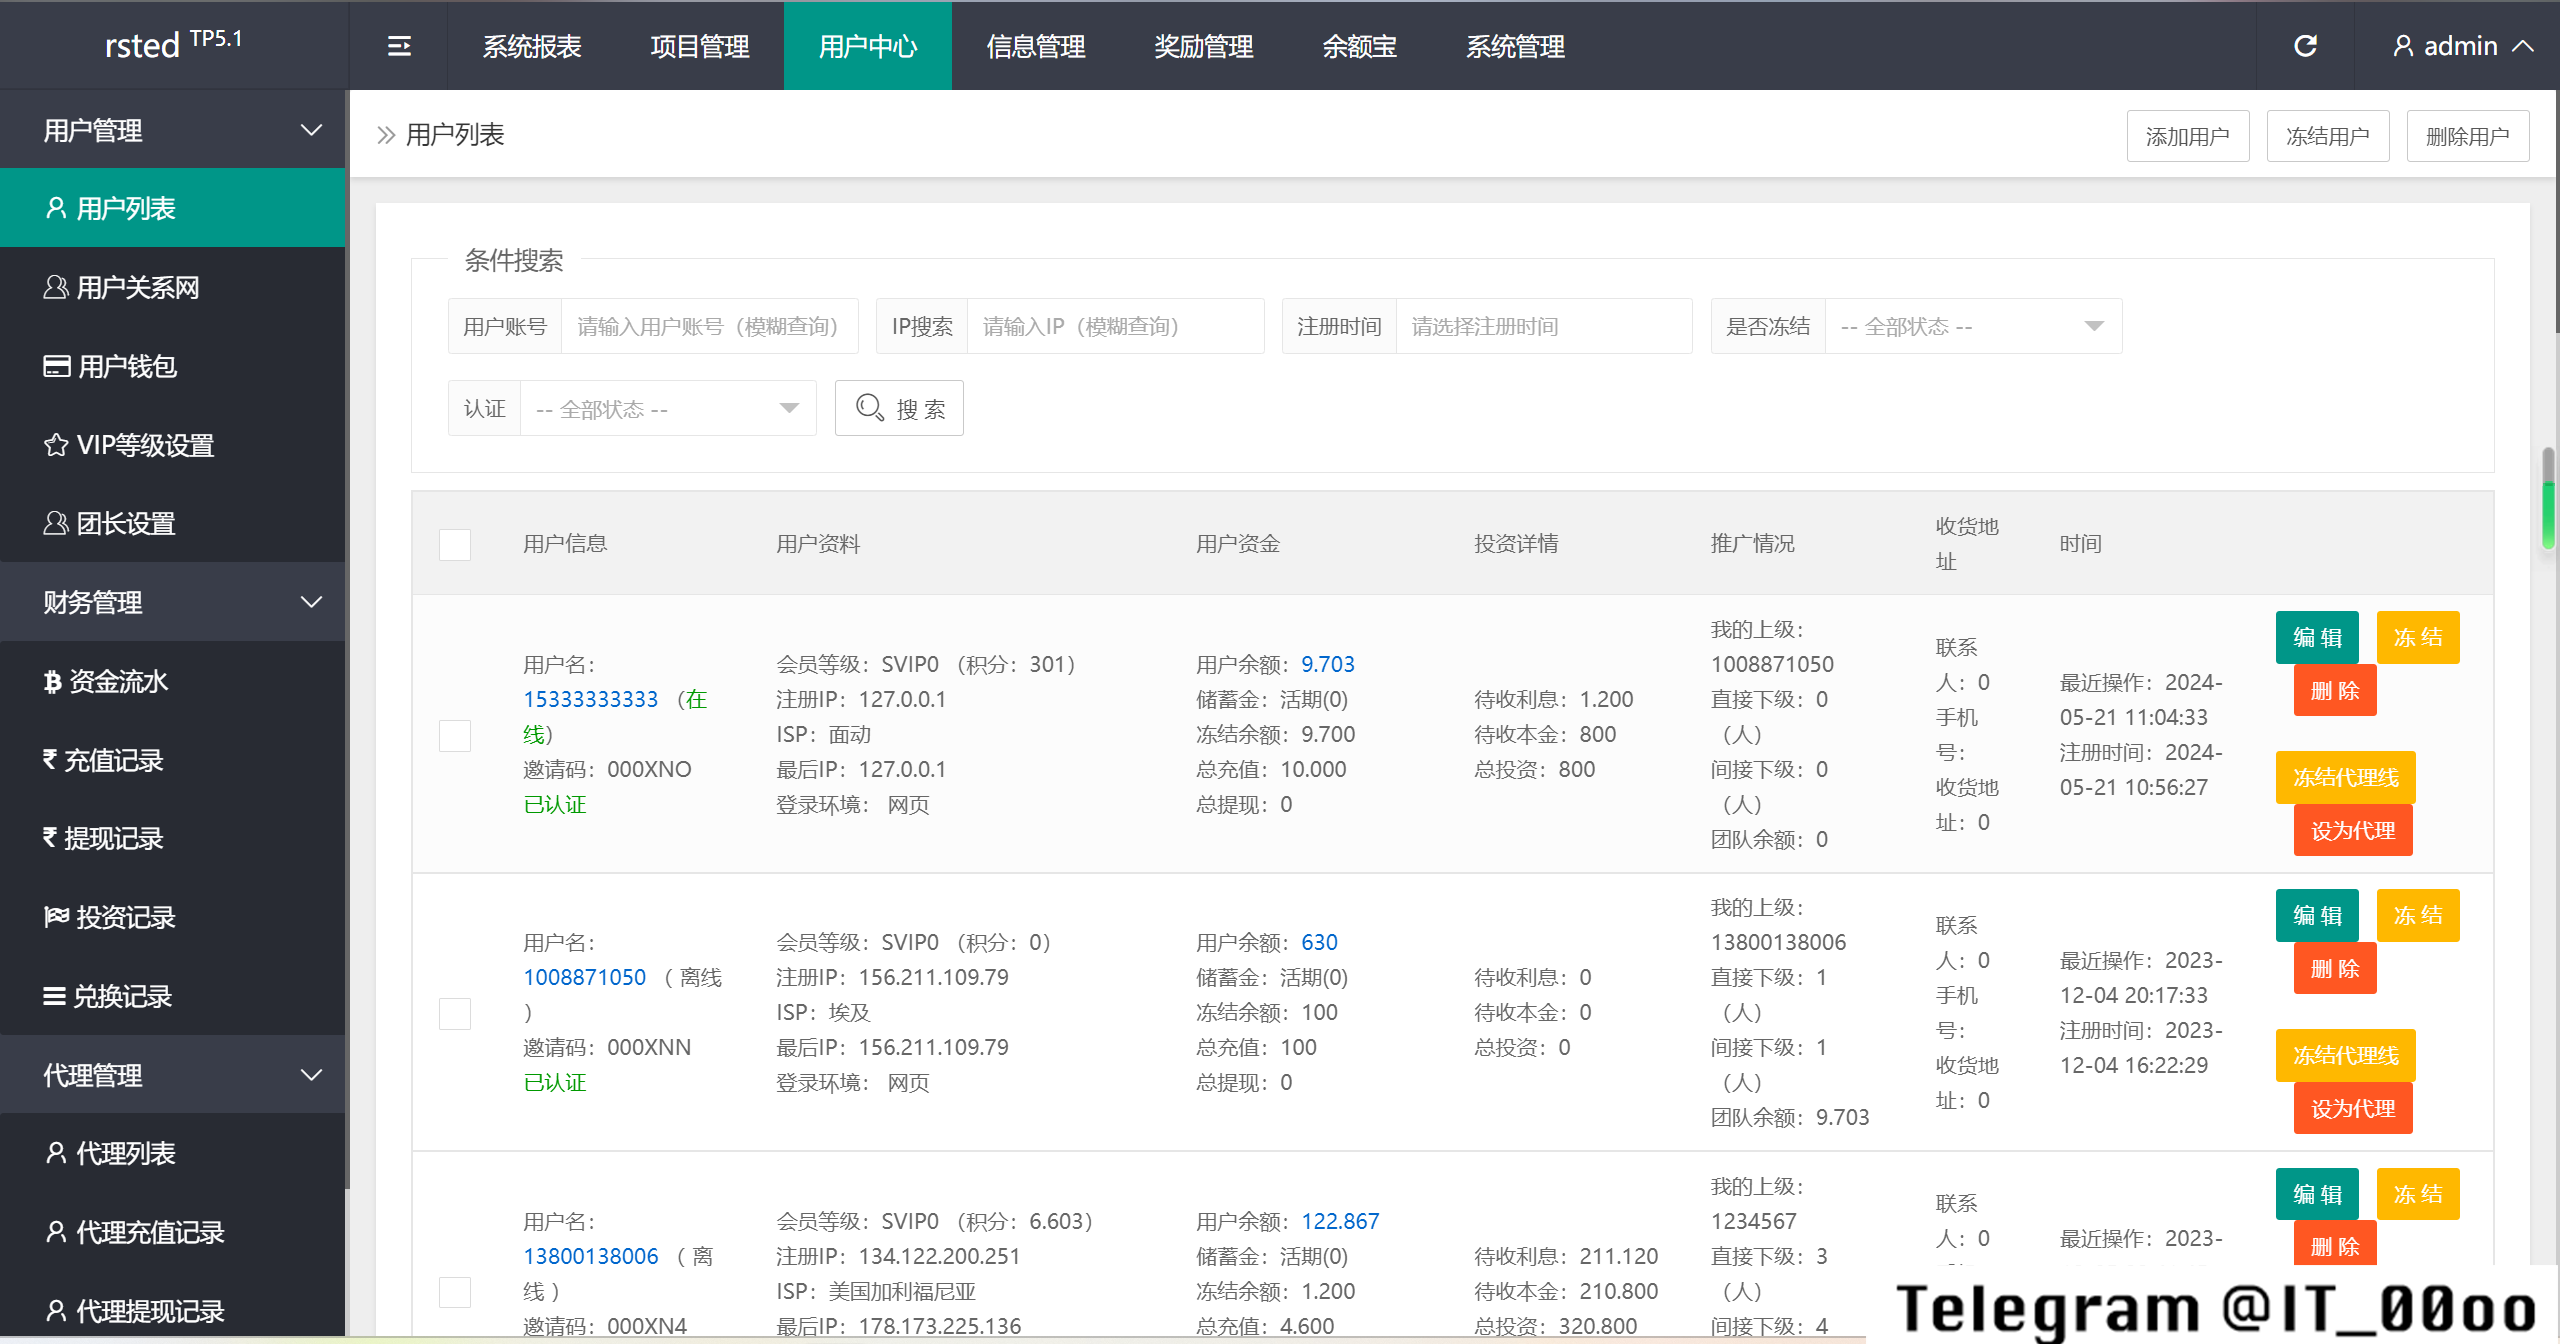Open the 余额宝 top menu
Viewport: 2560px width, 1344px height.
(x=1360, y=46)
